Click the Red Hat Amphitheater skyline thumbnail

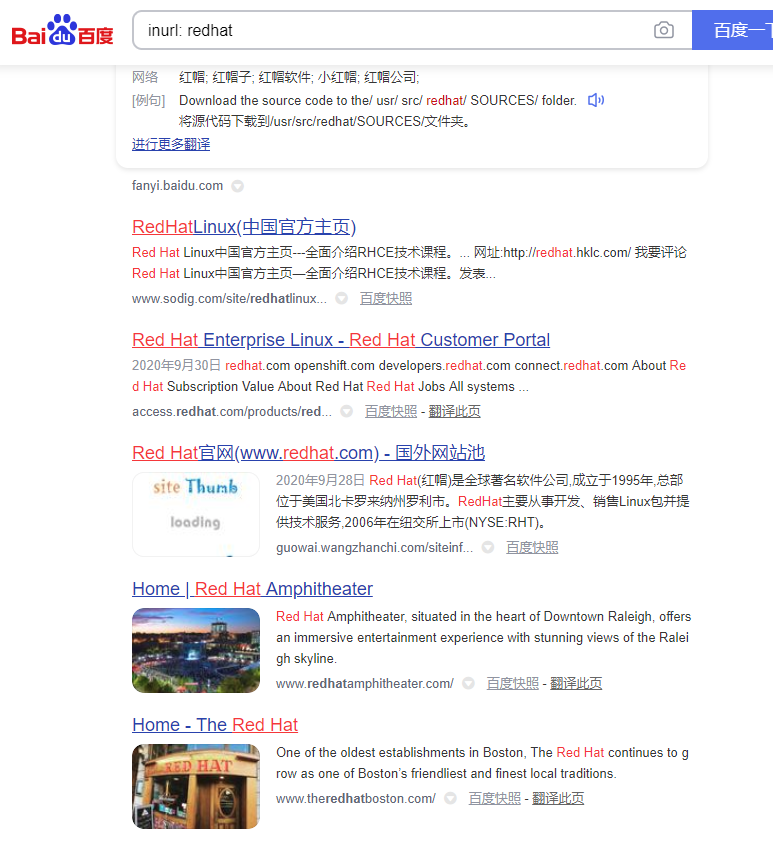tap(196, 650)
